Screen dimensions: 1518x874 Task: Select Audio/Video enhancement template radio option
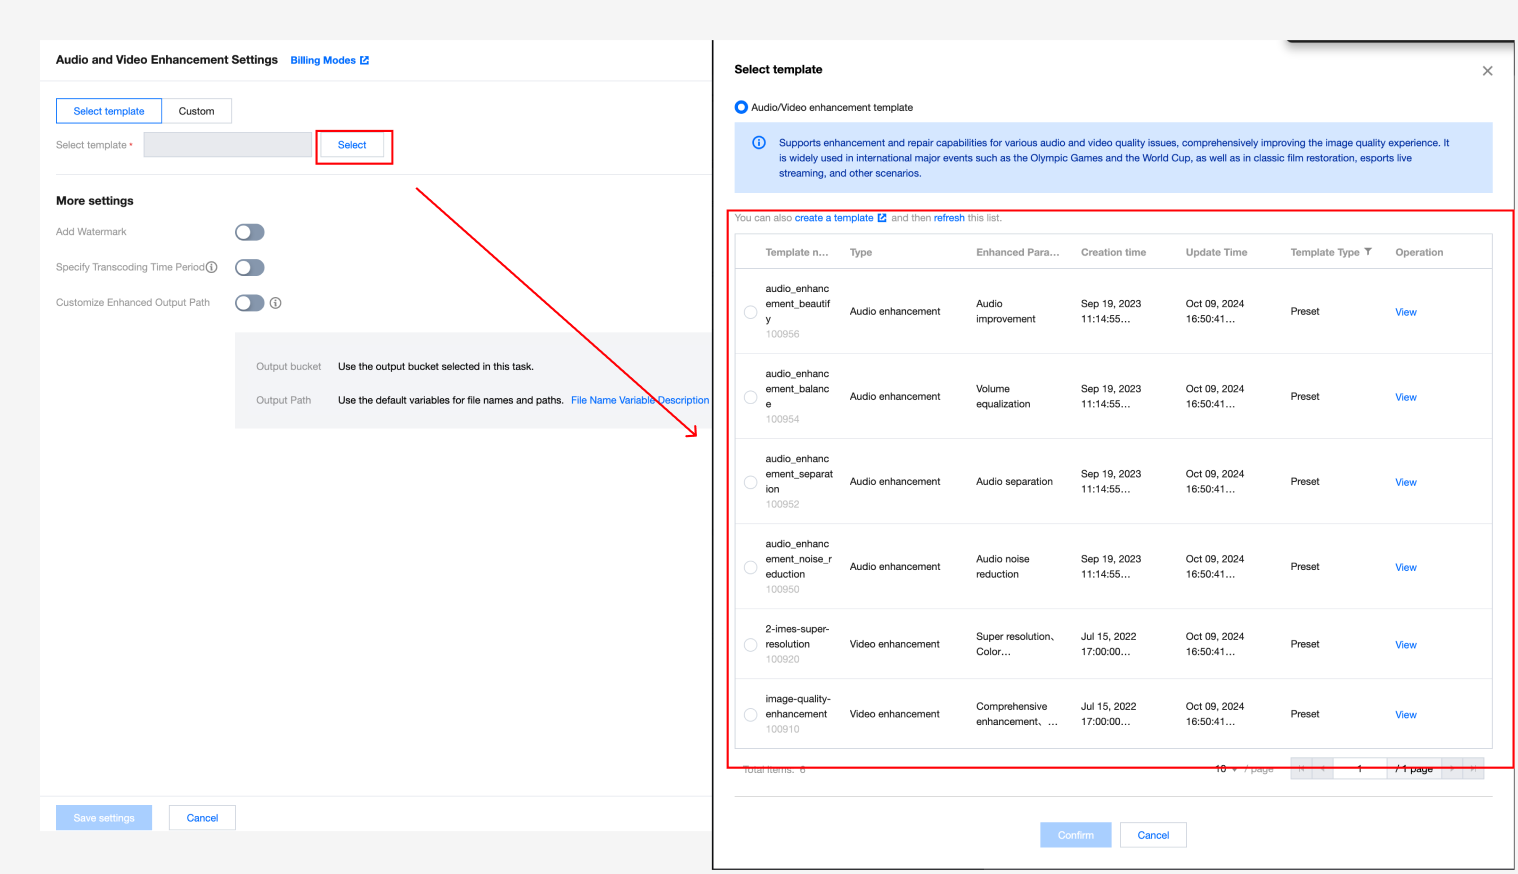pyautogui.click(x=741, y=107)
